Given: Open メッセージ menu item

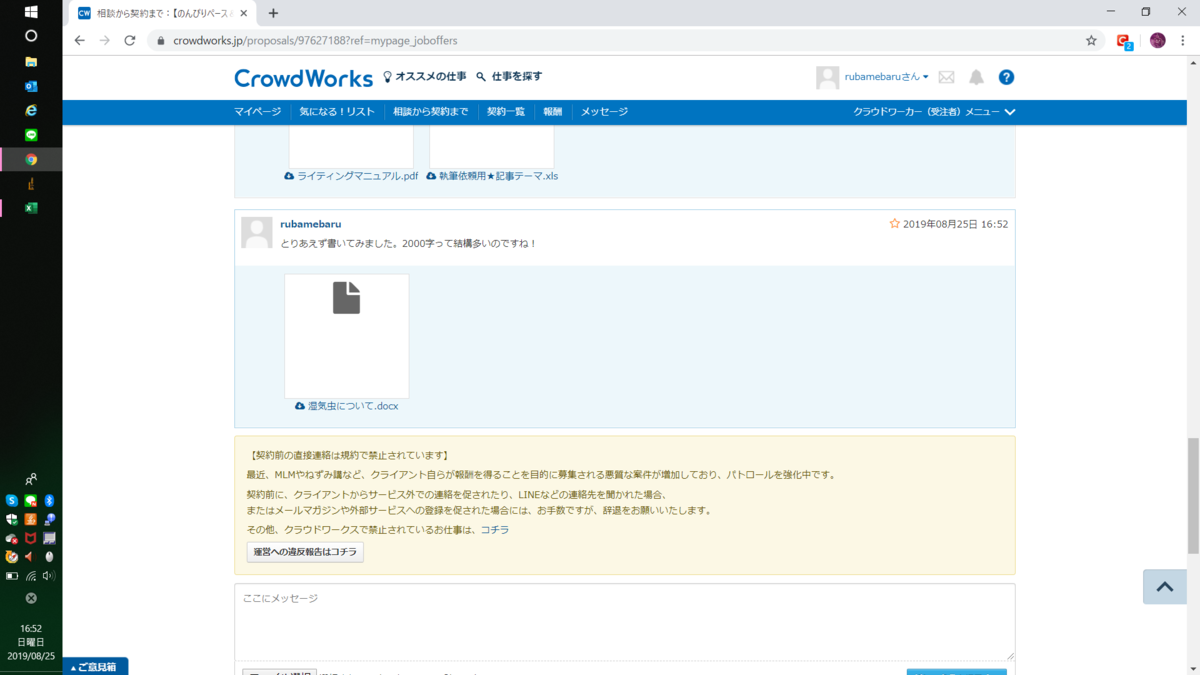Looking at the screenshot, I should pos(604,112).
